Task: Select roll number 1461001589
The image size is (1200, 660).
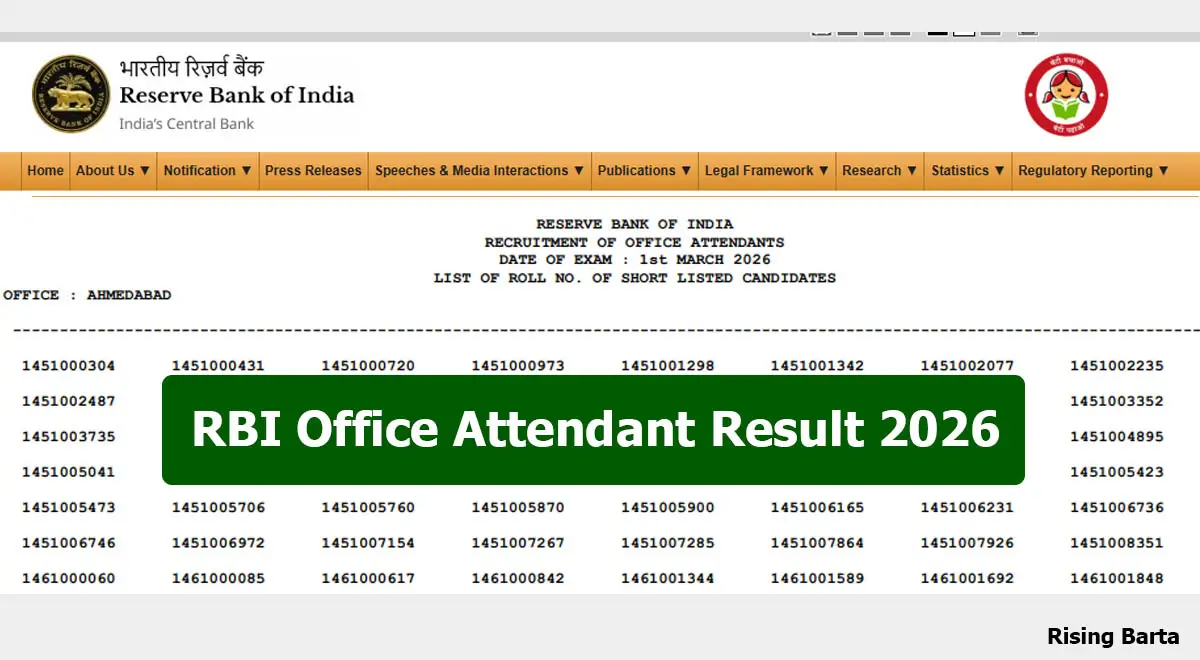Action: pyautogui.click(x=817, y=579)
